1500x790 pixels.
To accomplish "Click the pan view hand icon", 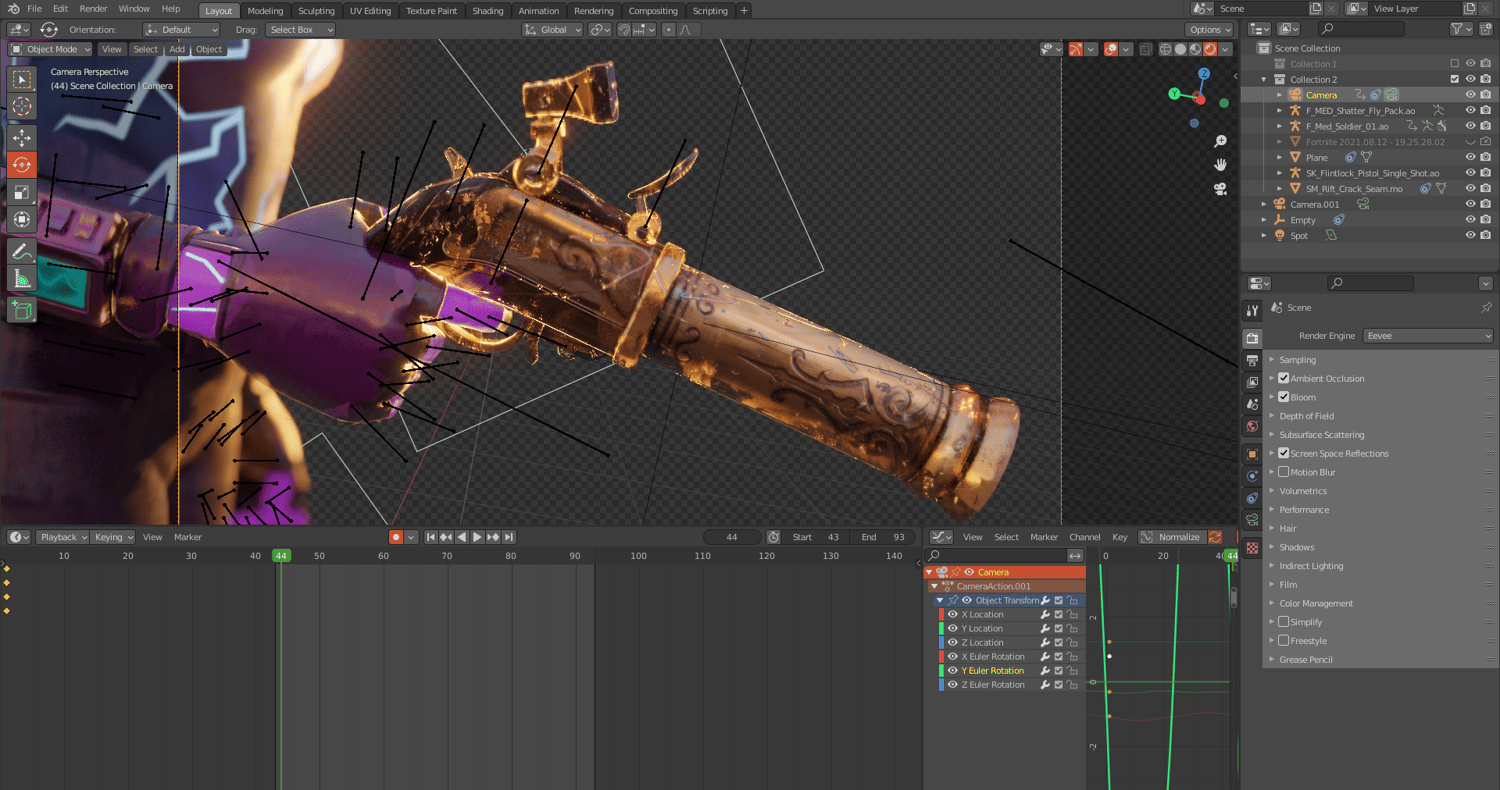I will [x=1220, y=165].
